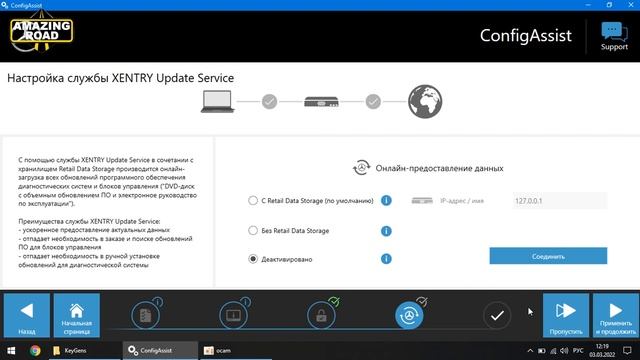Click the globe internet step icon
The image size is (640, 360).
[425, 101]
